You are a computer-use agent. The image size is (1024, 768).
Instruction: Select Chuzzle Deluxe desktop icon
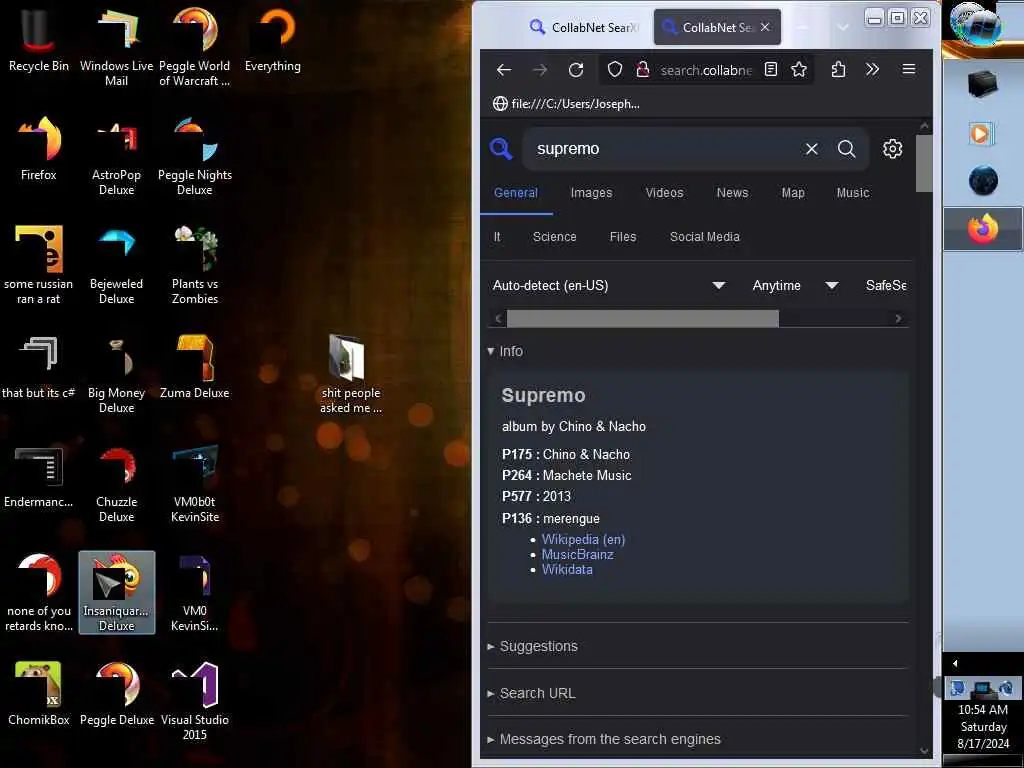(x=116, y=484)
